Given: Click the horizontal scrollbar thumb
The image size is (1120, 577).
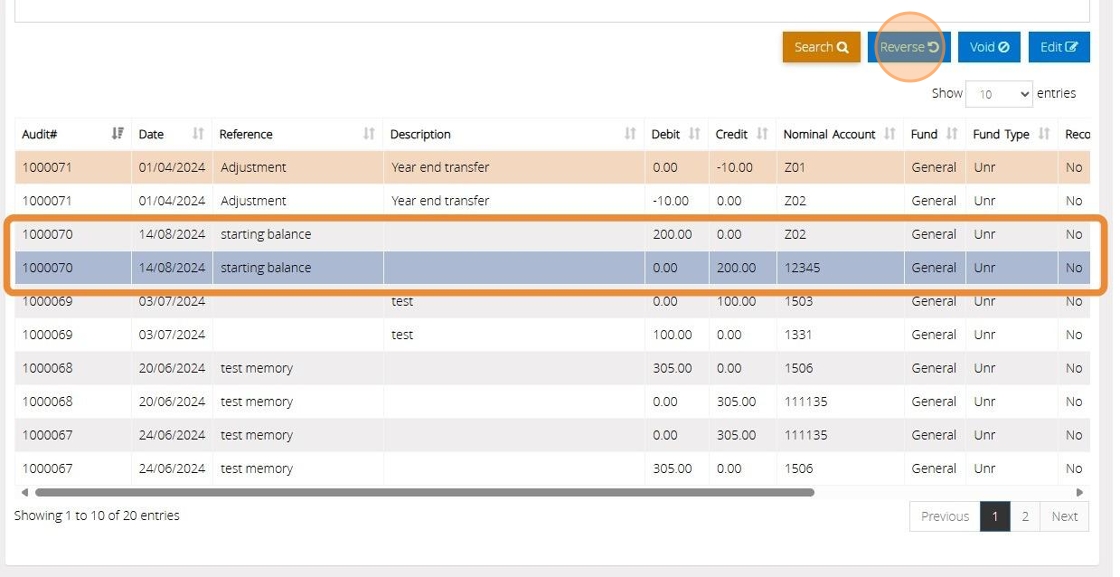Looking at the screenshot, I should tap(424, 492).
